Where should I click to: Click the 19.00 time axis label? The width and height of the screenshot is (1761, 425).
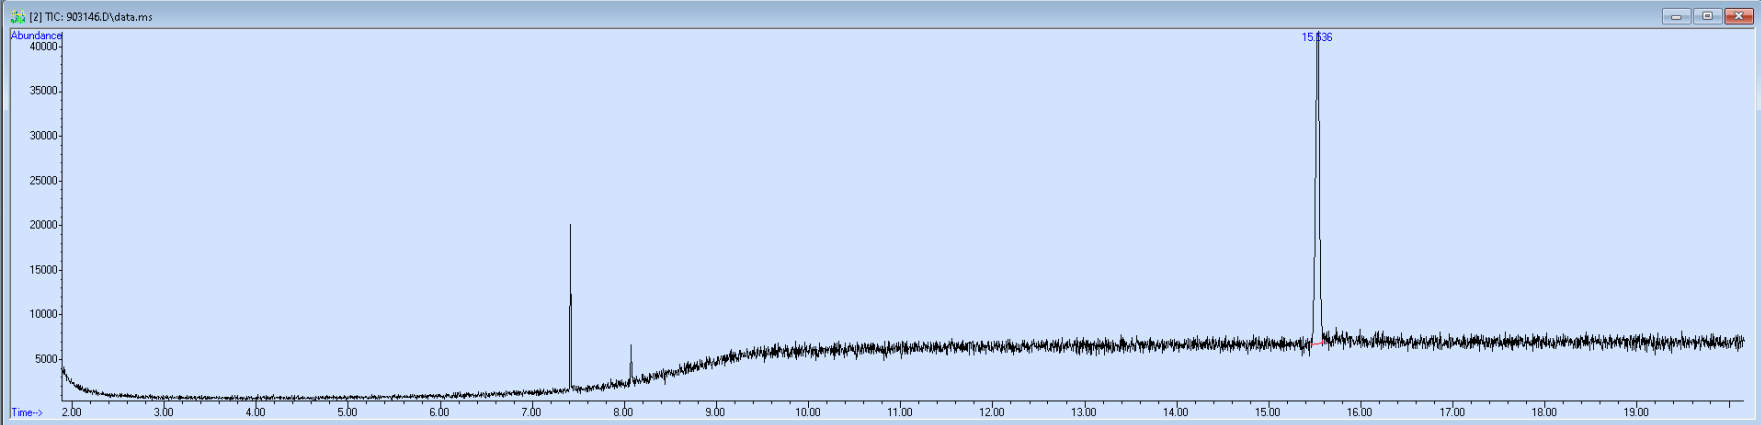pos(1636,412)
